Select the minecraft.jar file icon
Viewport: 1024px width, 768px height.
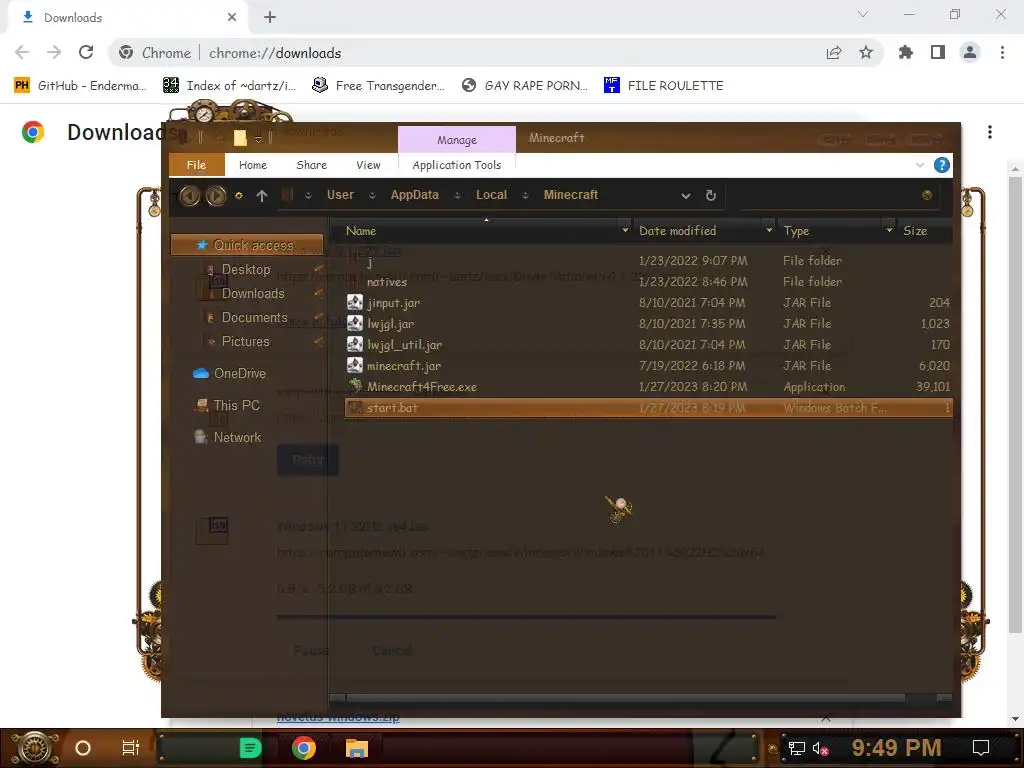coord(355,365)
